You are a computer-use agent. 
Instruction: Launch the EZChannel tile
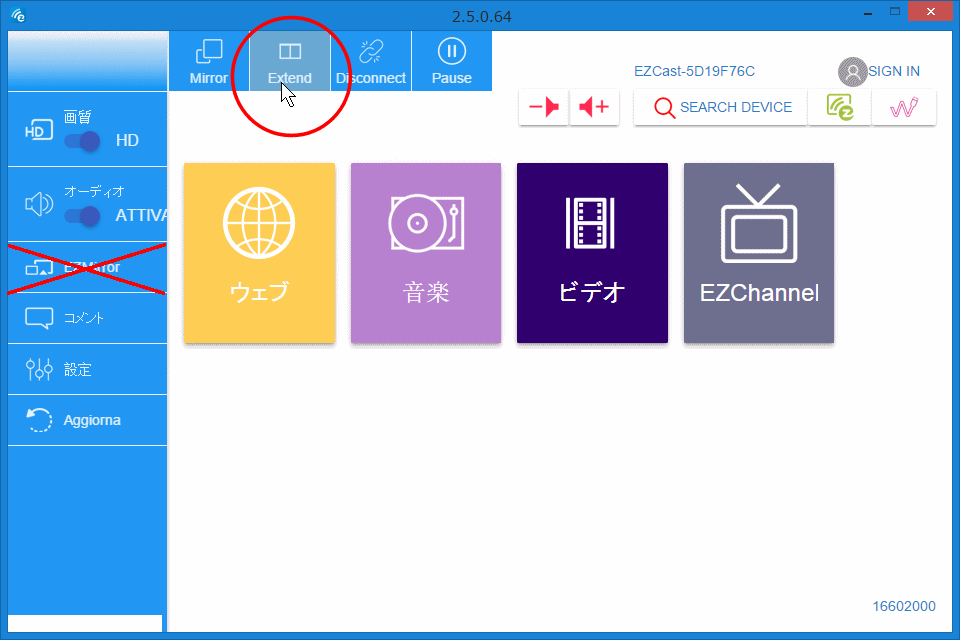pyautogui.click(x=758, y=253)
